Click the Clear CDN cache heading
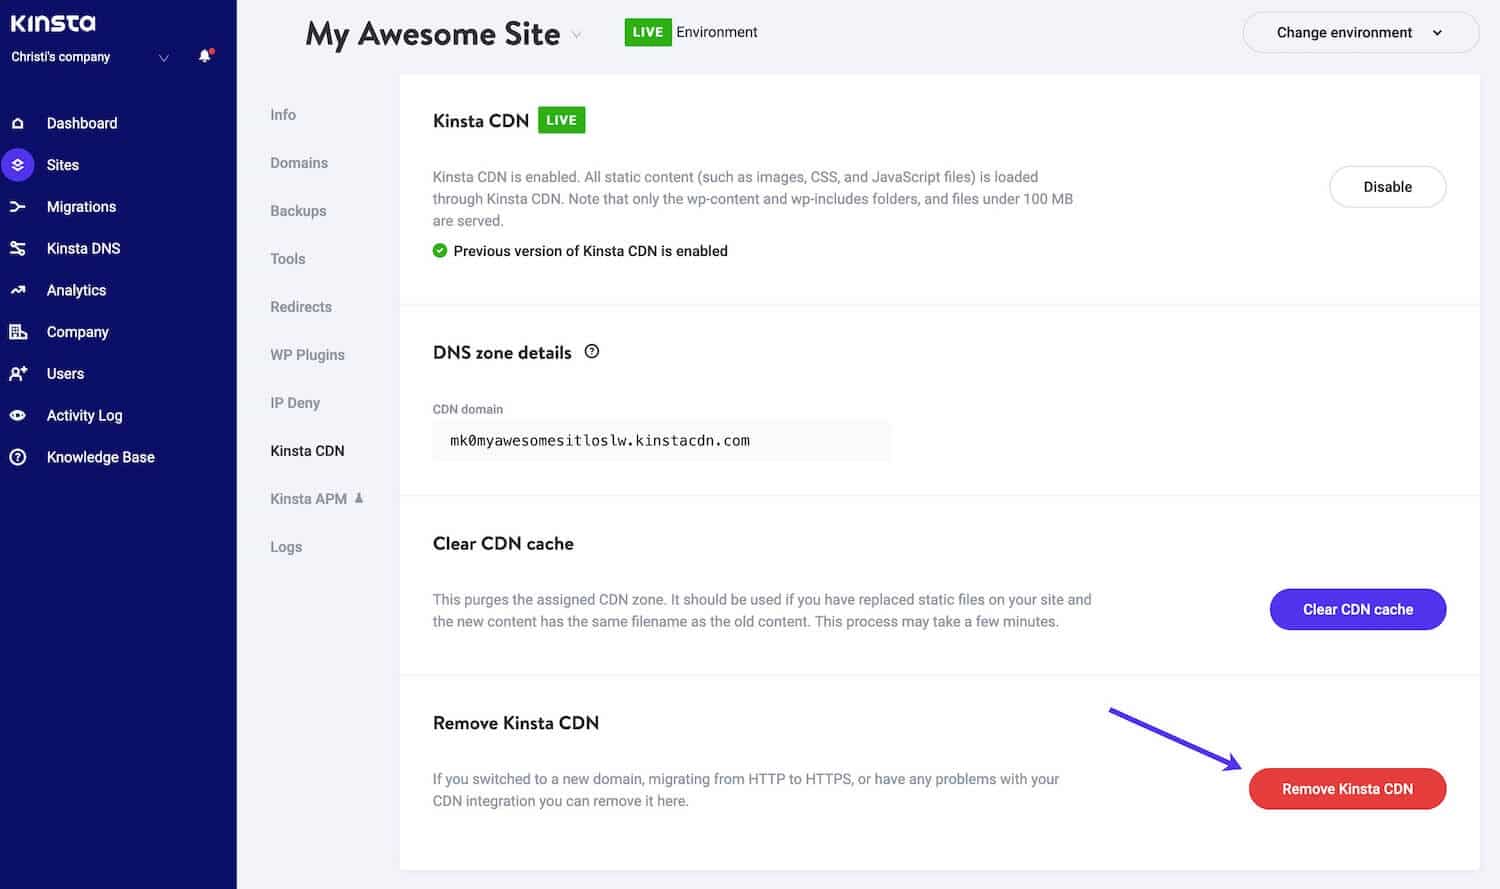Viewport: 1500px width, 889px height. 503,544
